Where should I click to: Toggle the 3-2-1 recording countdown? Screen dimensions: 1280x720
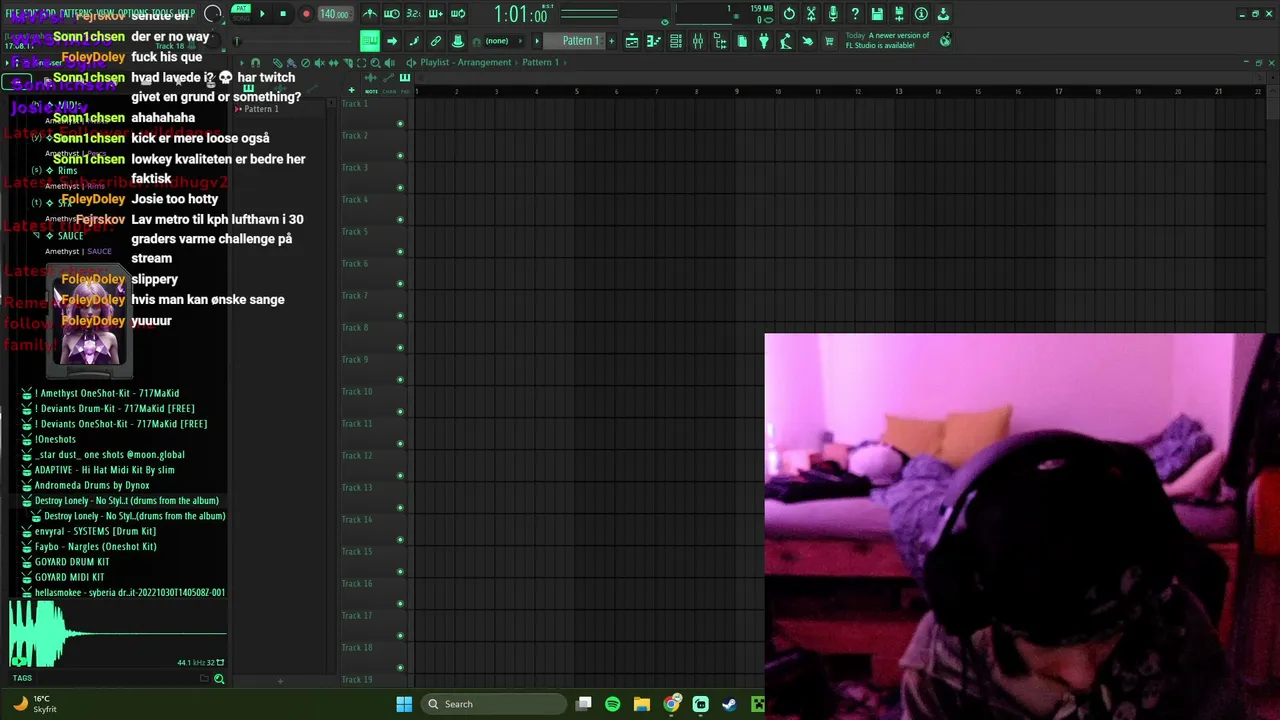point(414,14)
